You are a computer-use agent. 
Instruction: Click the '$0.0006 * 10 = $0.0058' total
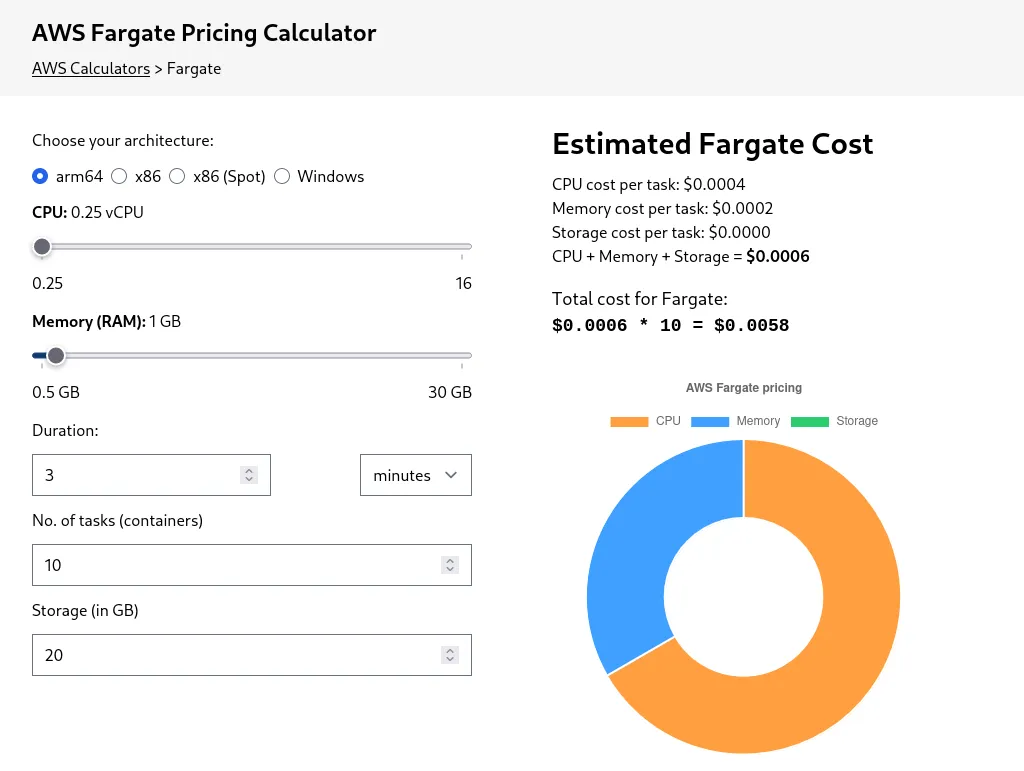(670, 325)
